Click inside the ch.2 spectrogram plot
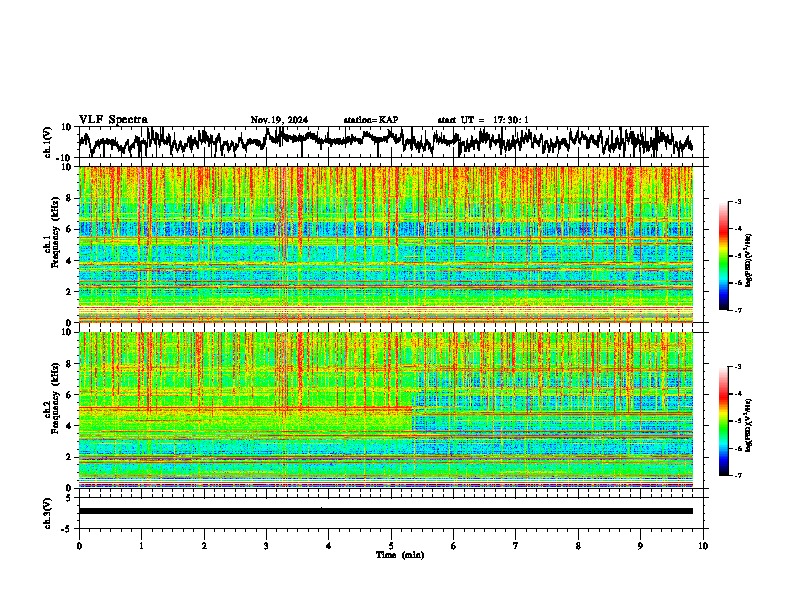The width and height of the screenshot is (792, 612). pyautogui.click(x=386, y=410)
